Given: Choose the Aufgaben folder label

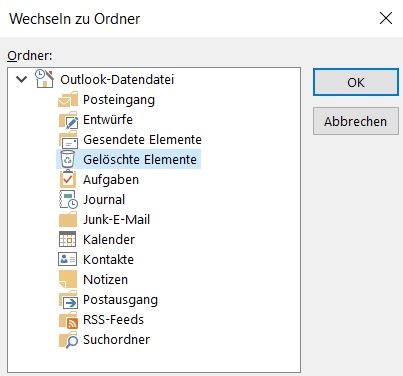Looking at the screenshot, I should 111,180.
